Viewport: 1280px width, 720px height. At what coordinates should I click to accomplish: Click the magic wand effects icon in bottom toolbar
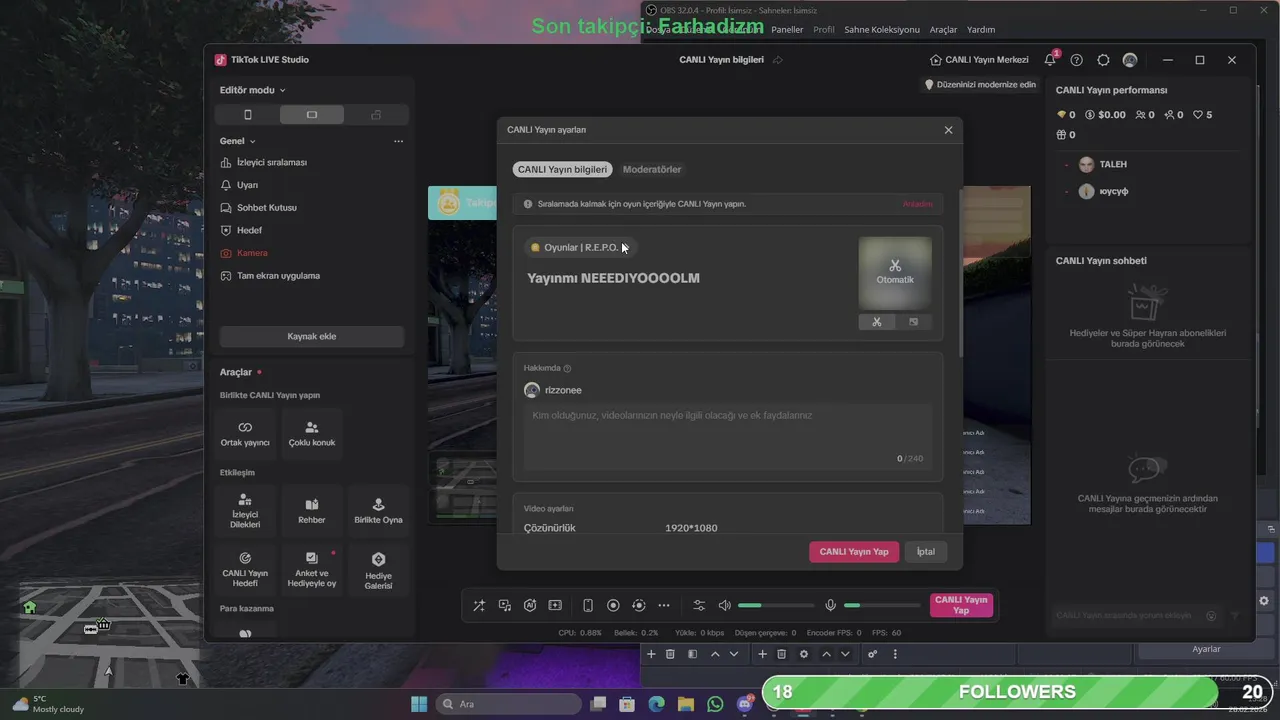(x=479, y=605)
